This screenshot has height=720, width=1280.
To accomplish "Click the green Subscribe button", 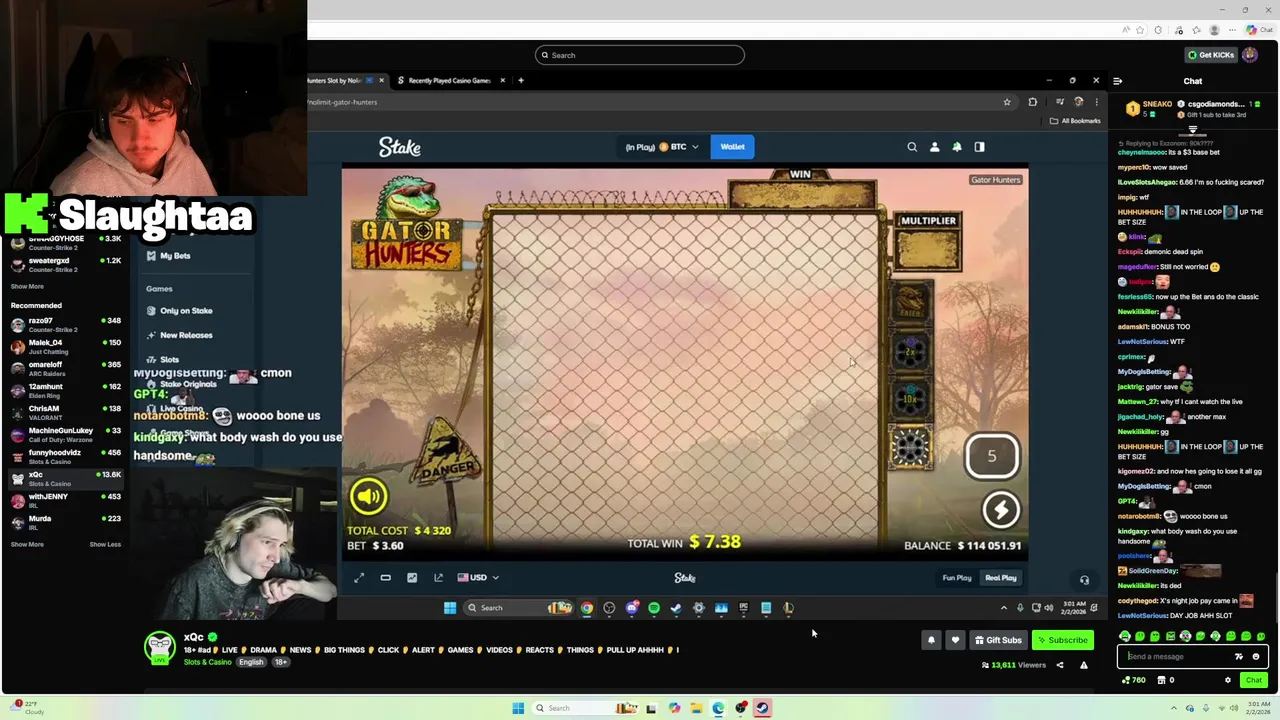I will coord(1063,640).
